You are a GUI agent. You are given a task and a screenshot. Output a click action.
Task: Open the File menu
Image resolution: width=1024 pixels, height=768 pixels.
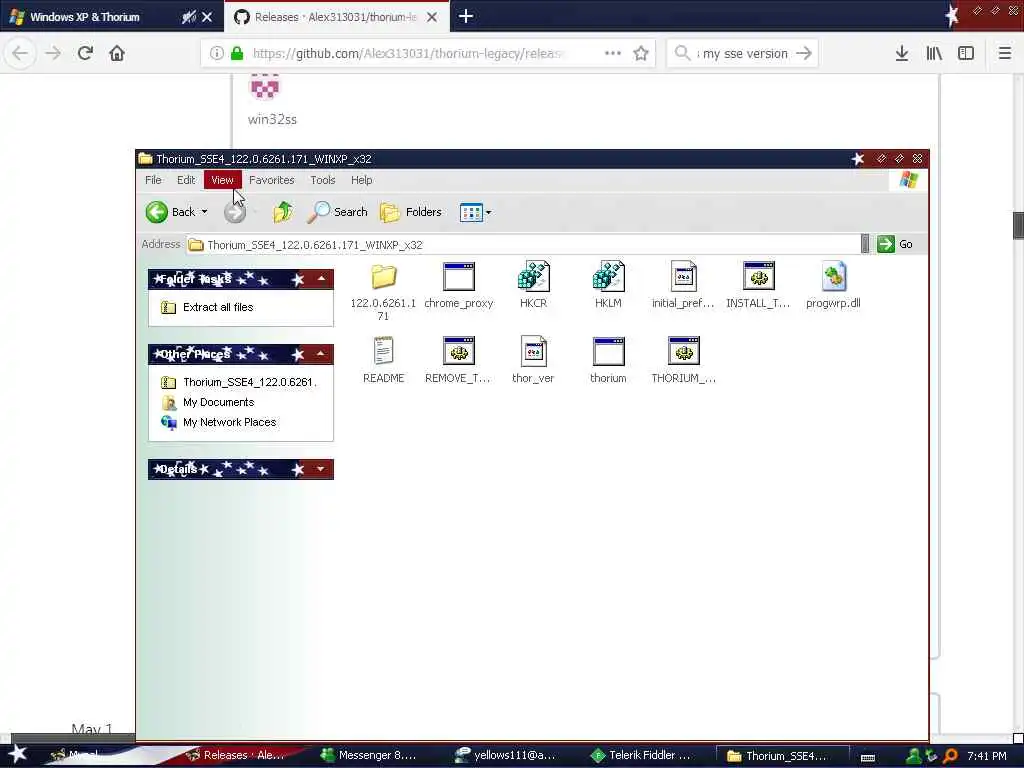(153, 180)
